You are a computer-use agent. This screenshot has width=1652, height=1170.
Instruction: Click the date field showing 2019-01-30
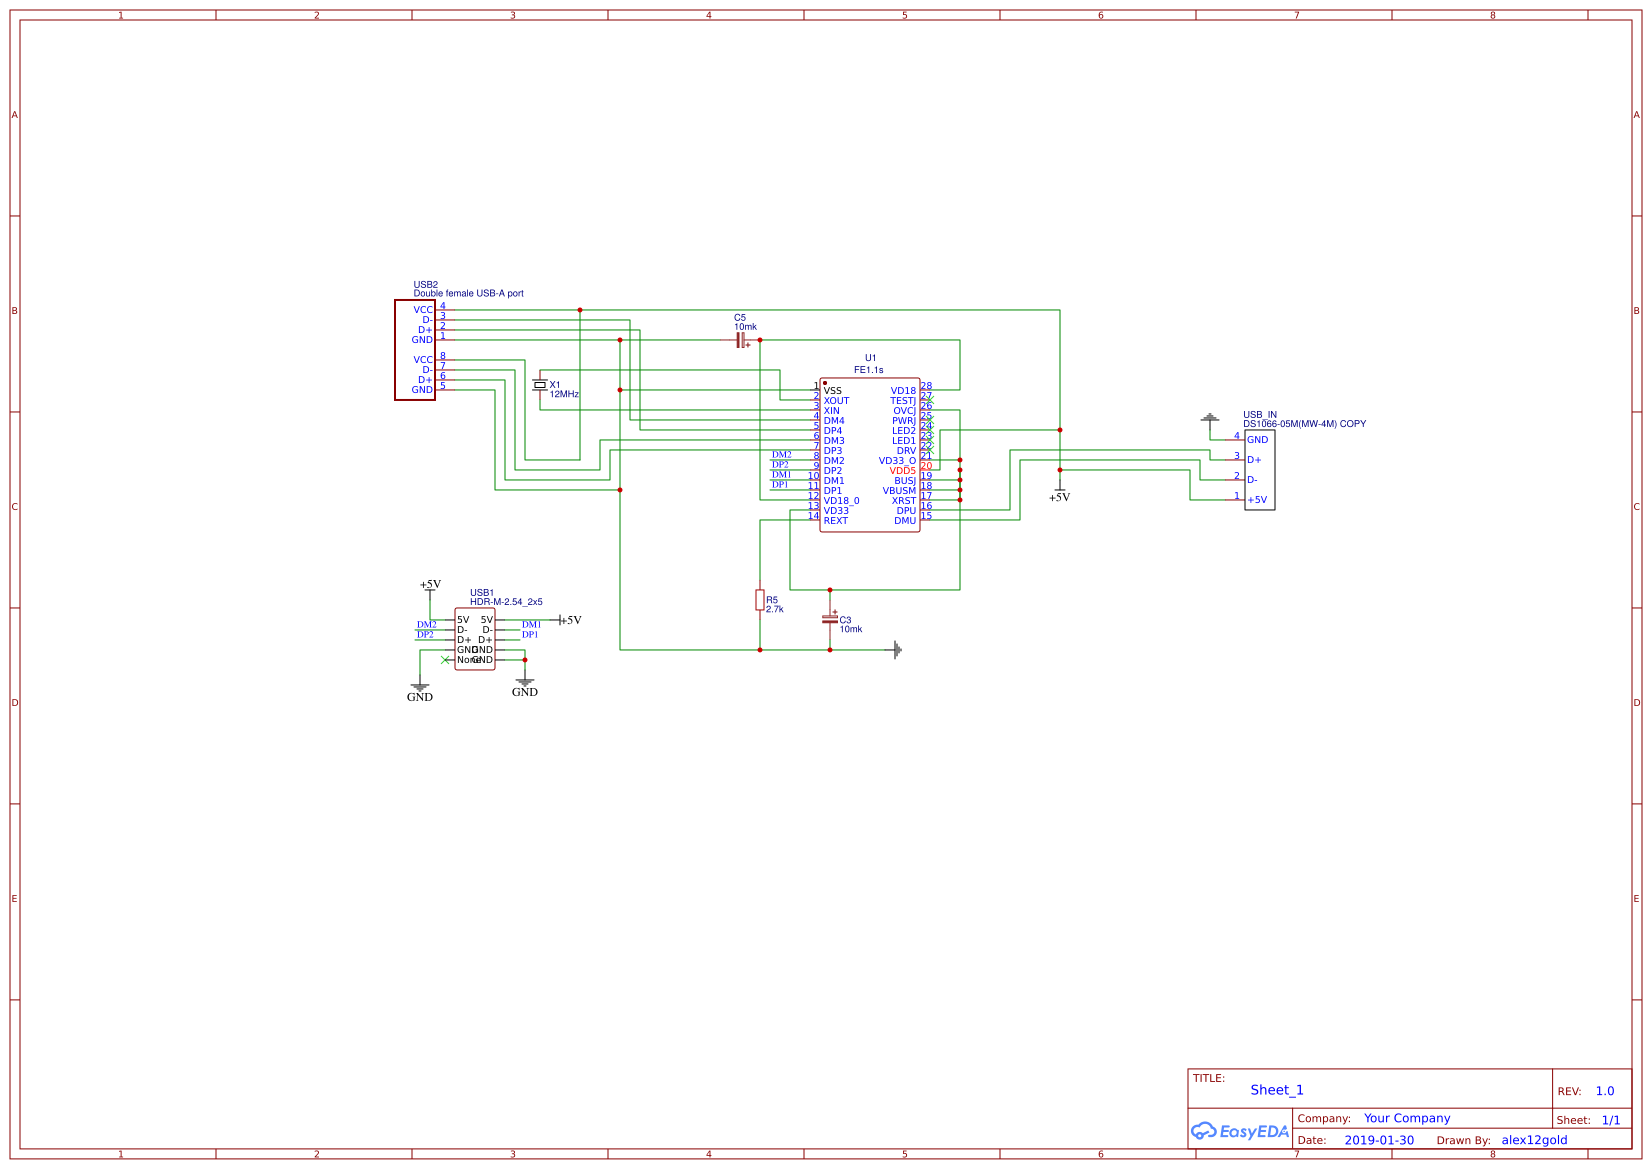[1379, 1140]
